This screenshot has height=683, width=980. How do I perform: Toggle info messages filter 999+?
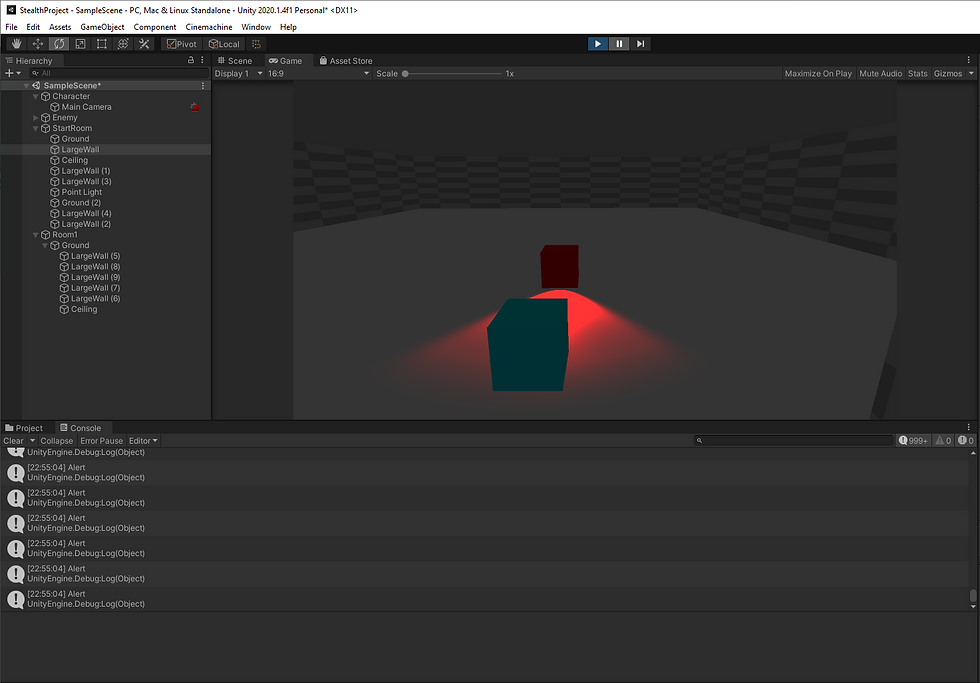pyautogui.click(x=913, y=441)
